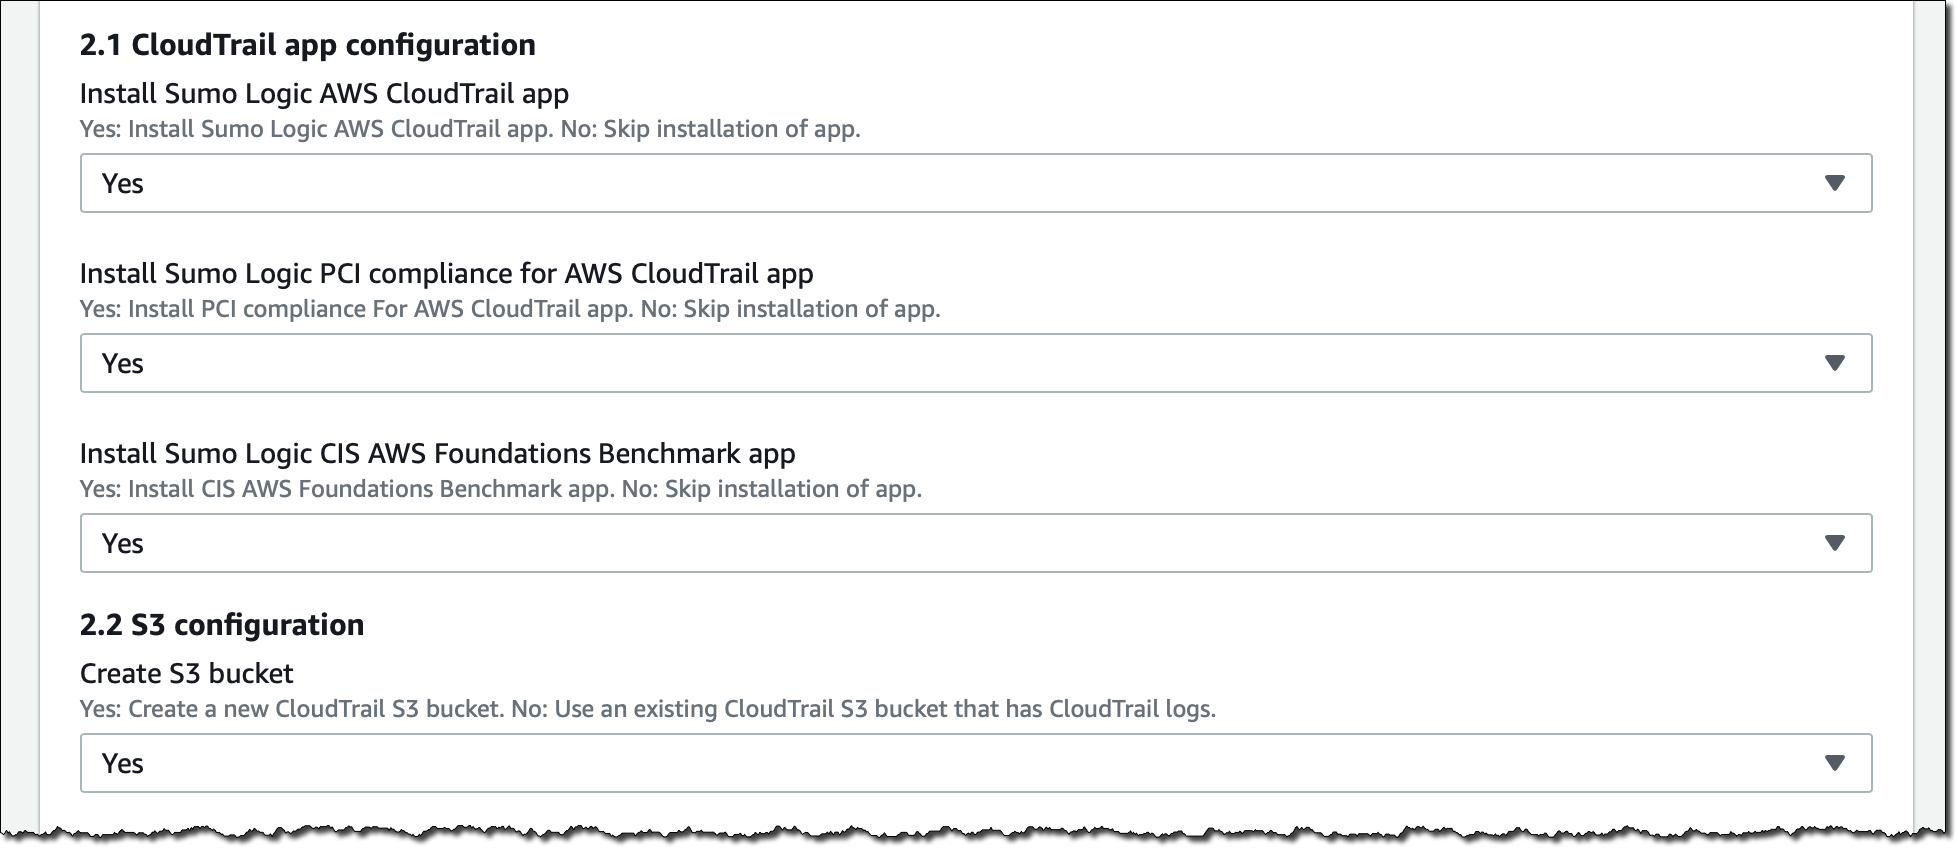Click the "2.2 S3 configuration" heading

pyautogui.click(x=222, y=625)
